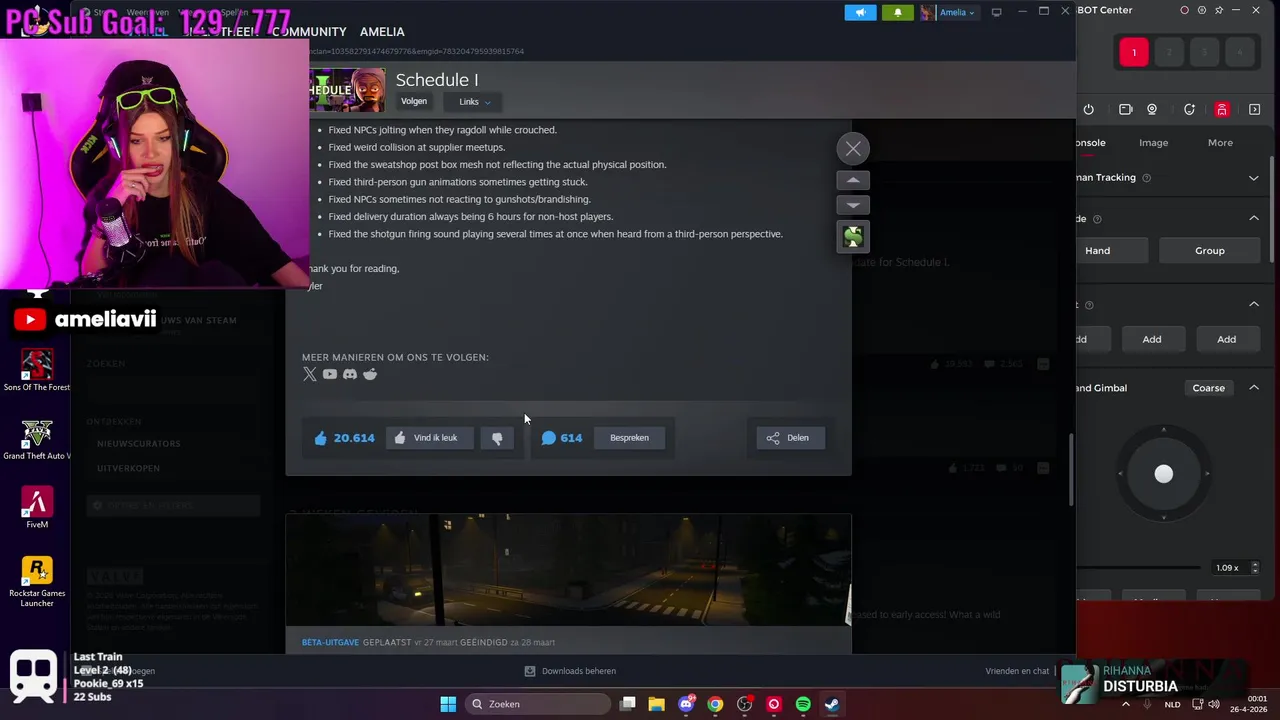Click the thumbs-down dislike button

(497, 438)
